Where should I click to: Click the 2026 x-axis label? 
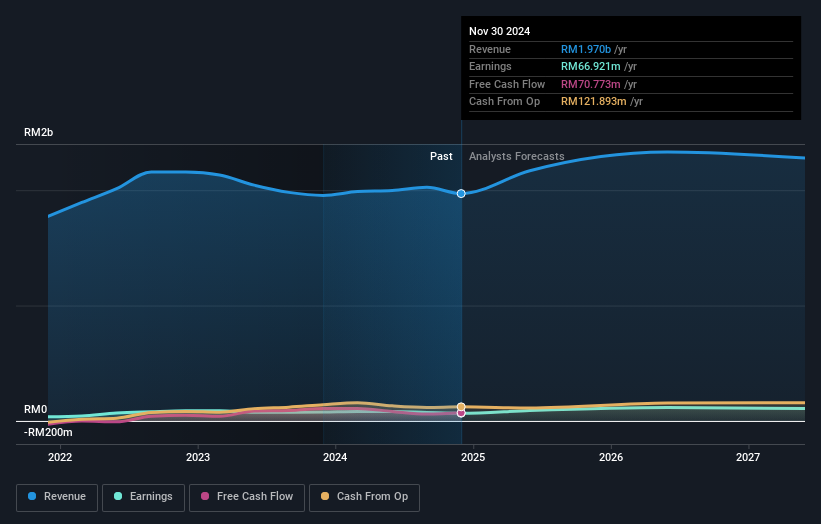(611, 457)
